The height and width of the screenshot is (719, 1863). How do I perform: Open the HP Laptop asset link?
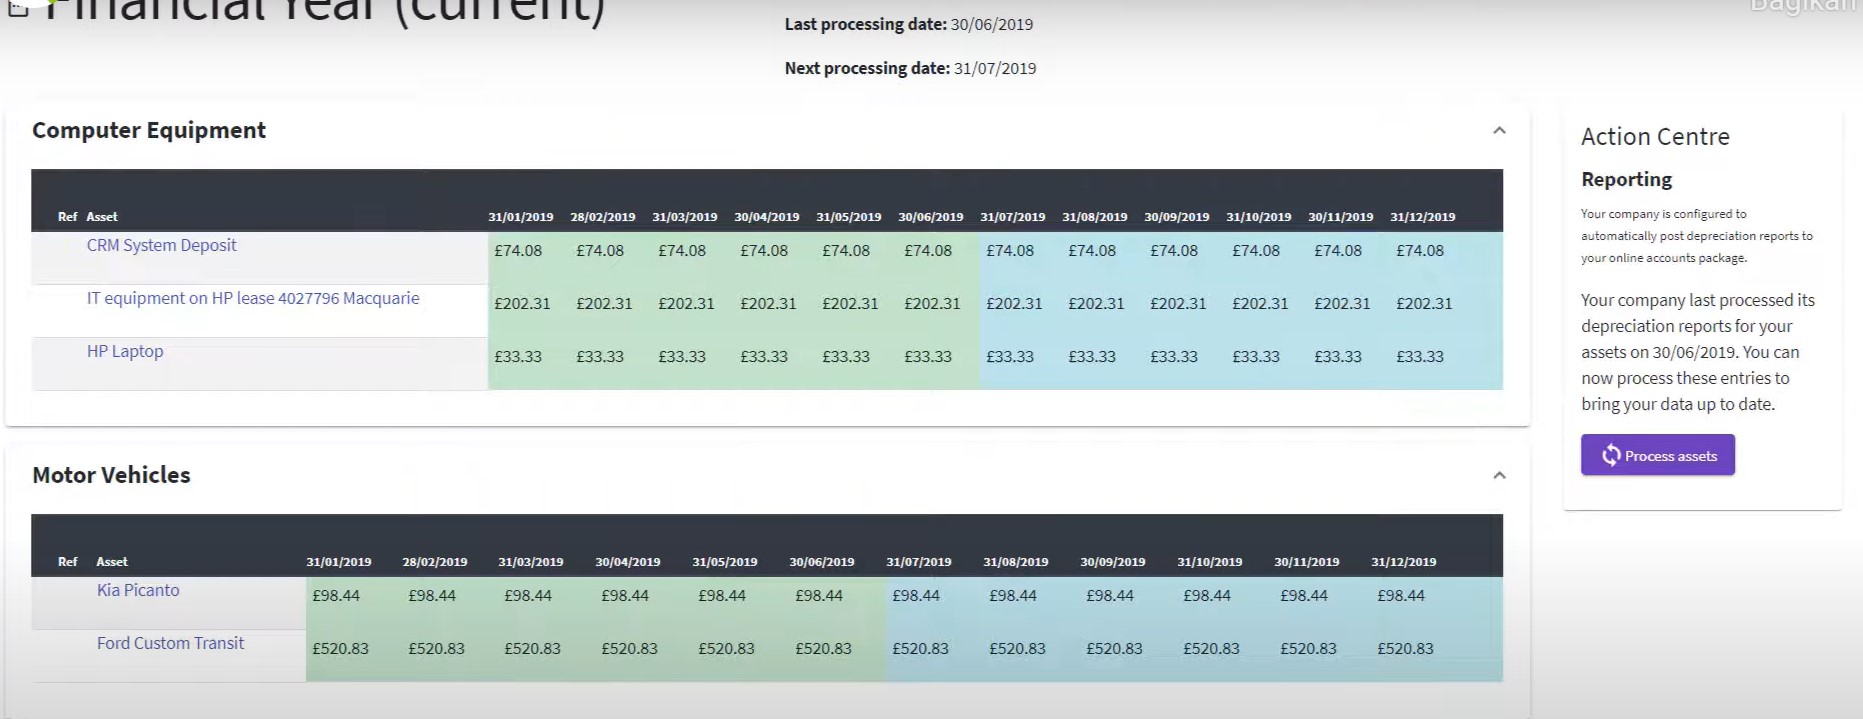[x=125, y=352]
